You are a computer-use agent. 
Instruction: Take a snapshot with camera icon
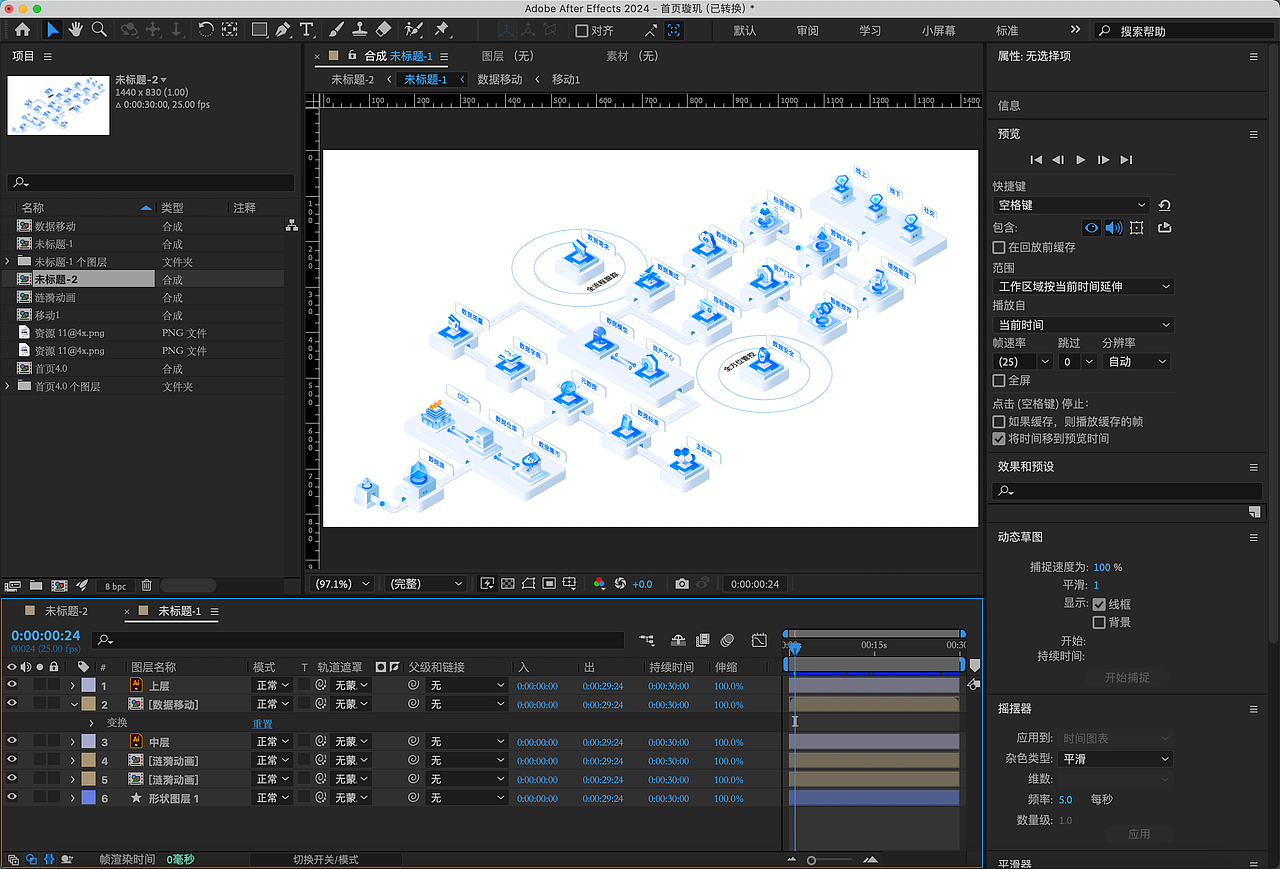pyautogui.click(x=682, y=584)
